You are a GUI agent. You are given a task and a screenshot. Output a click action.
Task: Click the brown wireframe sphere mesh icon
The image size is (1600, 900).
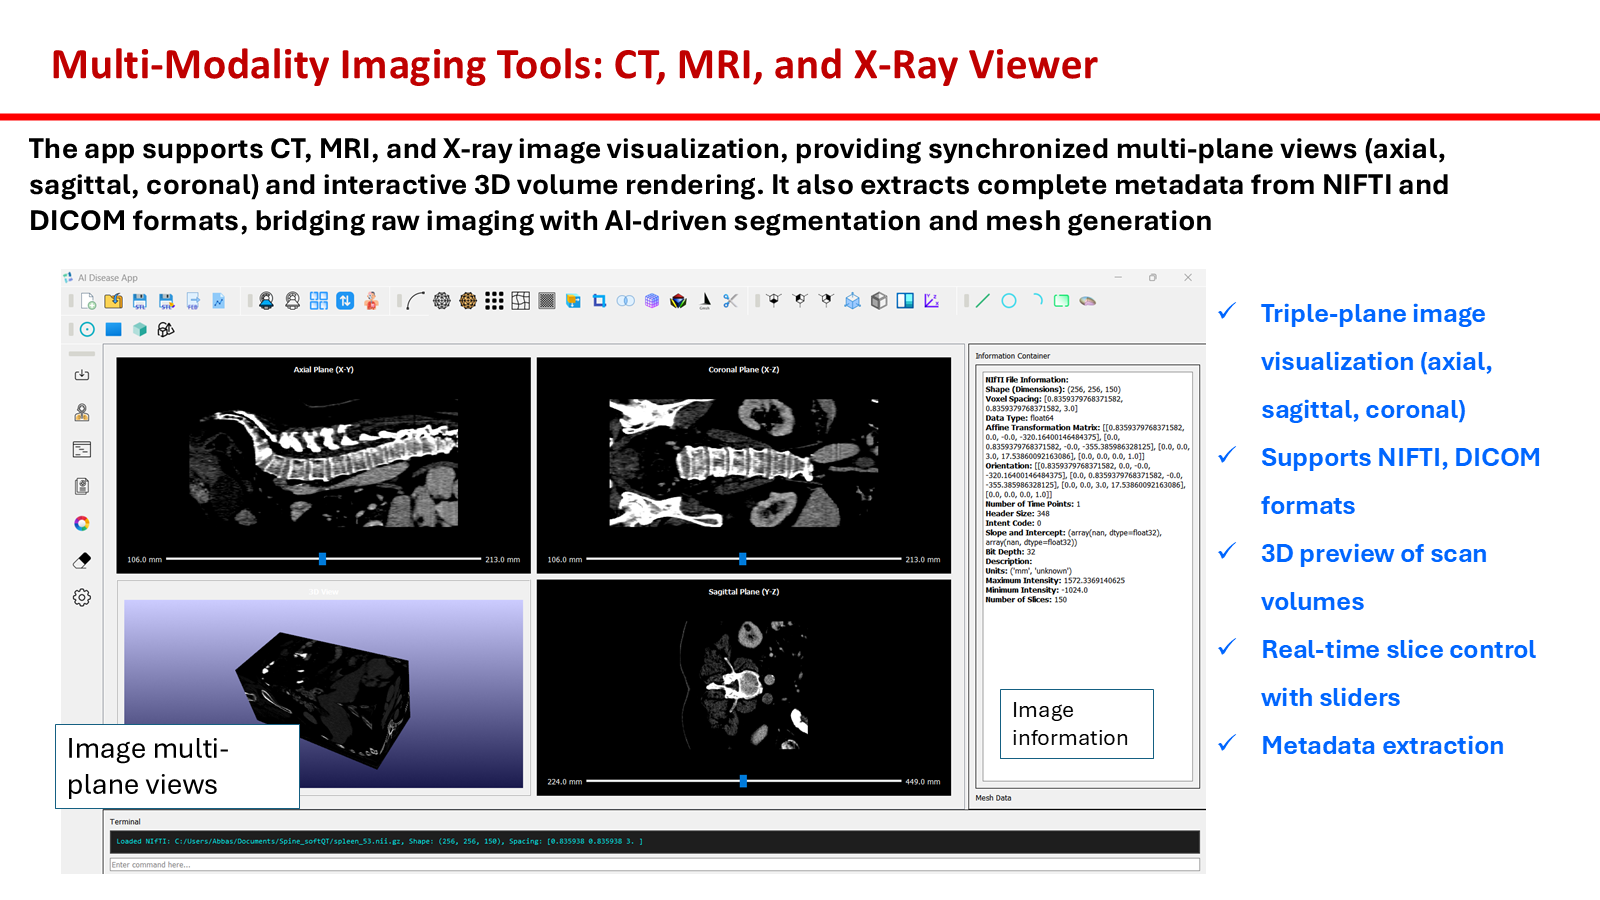point(468,301)
